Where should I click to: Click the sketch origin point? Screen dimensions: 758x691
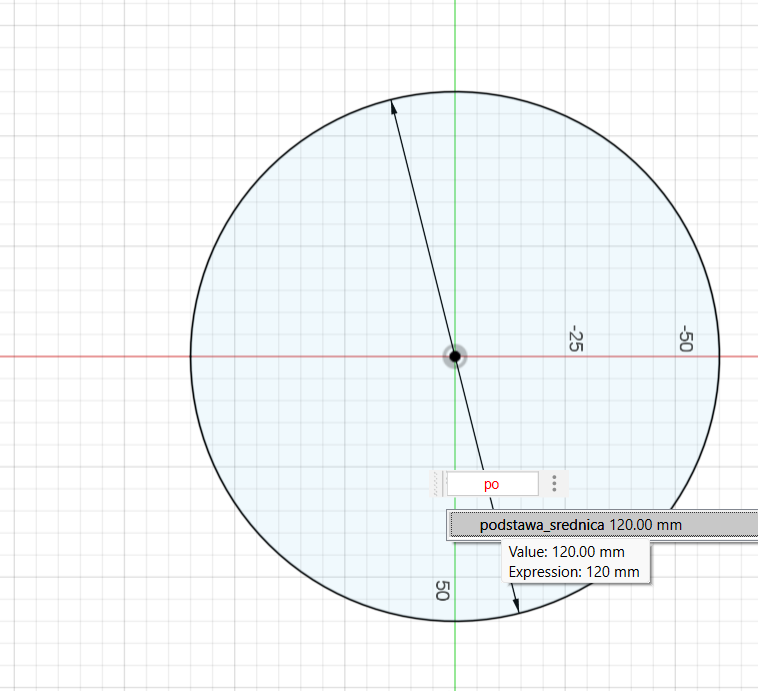pyautogui.click(x=455, y=356)
